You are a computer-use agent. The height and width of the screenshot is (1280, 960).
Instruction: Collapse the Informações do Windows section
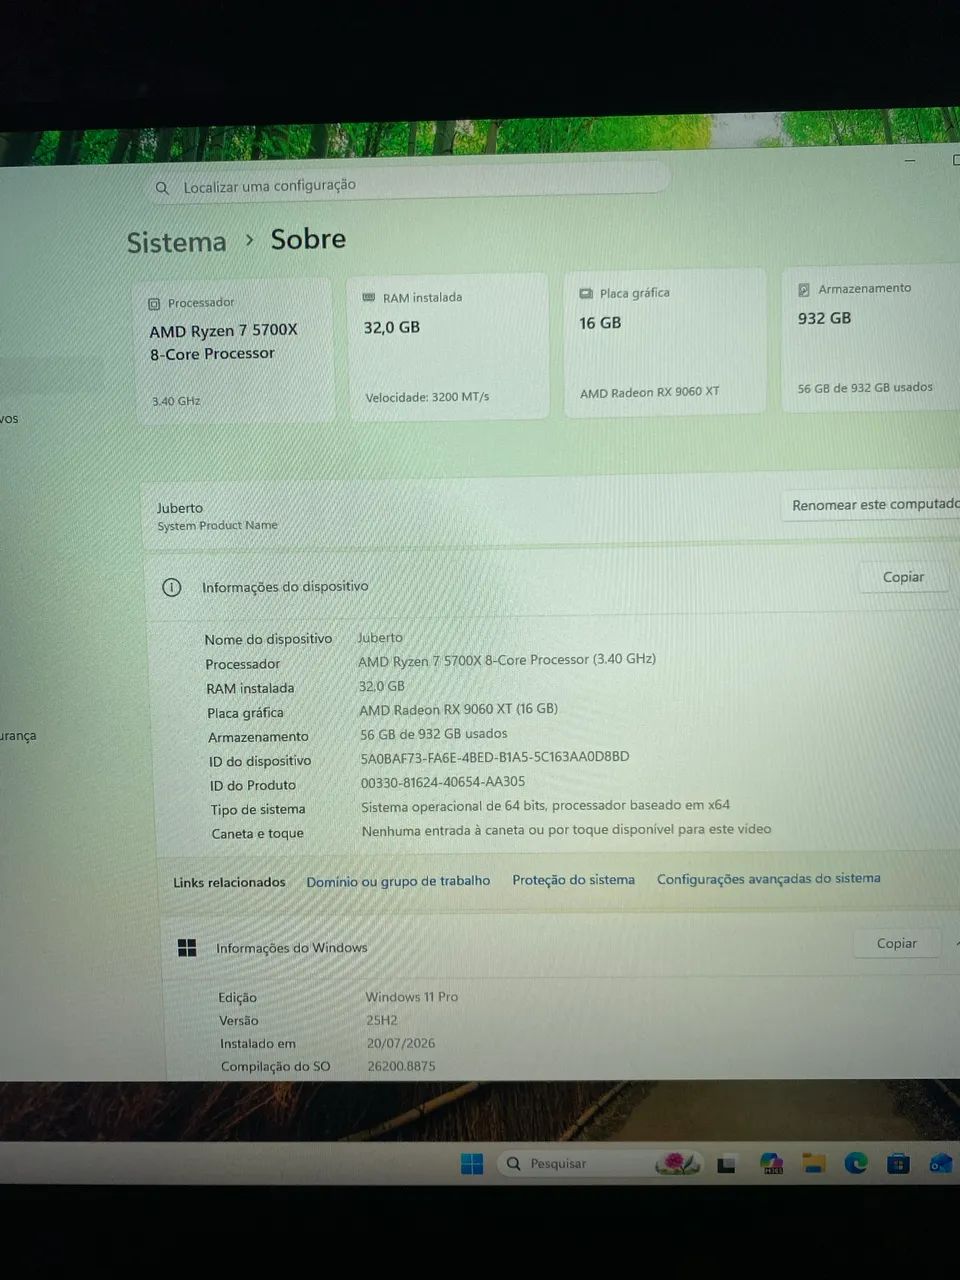pos(958,942)
